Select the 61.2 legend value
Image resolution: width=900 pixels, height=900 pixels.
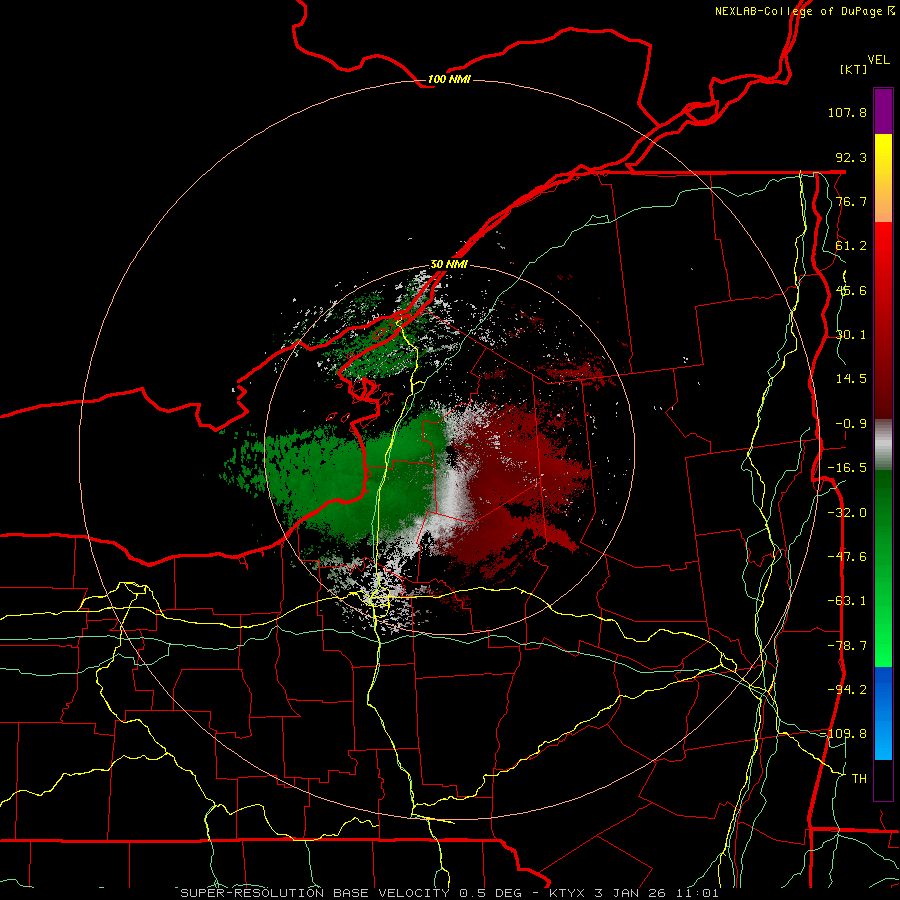[851, 246]
